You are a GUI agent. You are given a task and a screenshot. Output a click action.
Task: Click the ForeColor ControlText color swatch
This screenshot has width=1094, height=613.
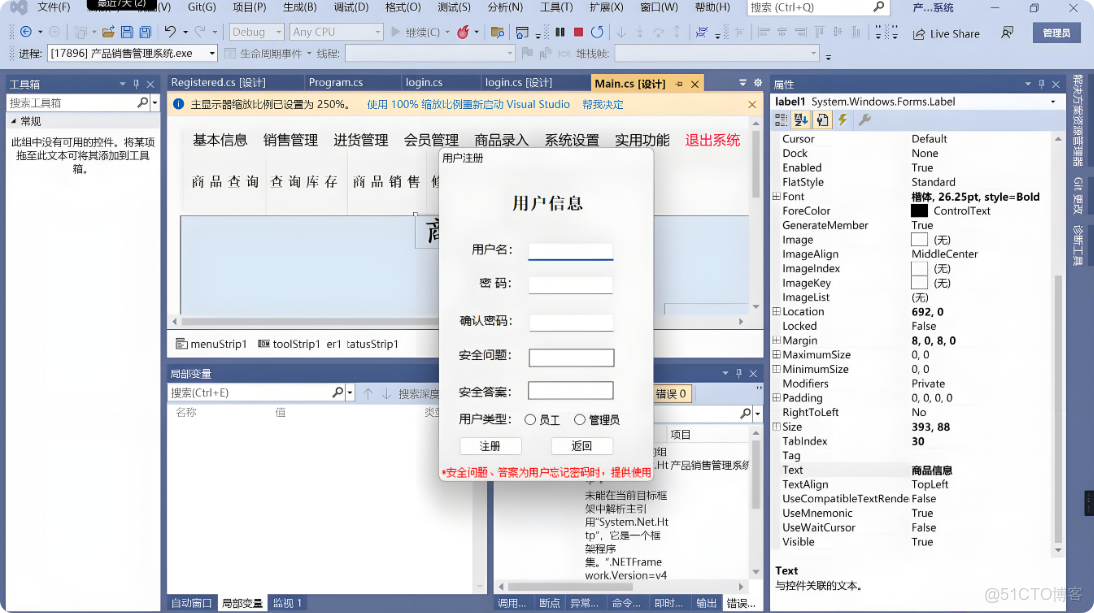point(917,210)
